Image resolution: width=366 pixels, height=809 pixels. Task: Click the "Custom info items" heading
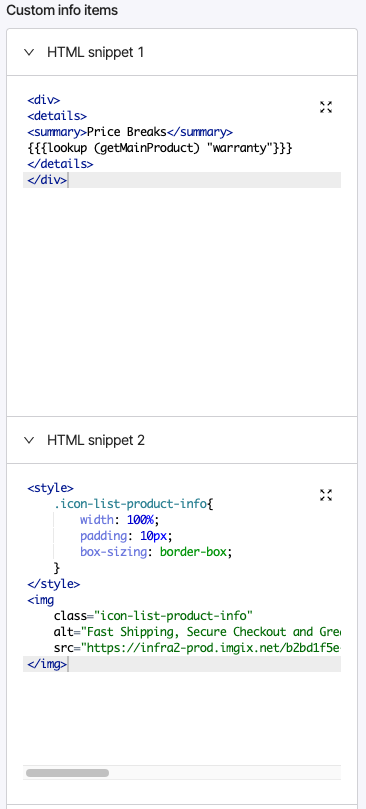[62, 10]
